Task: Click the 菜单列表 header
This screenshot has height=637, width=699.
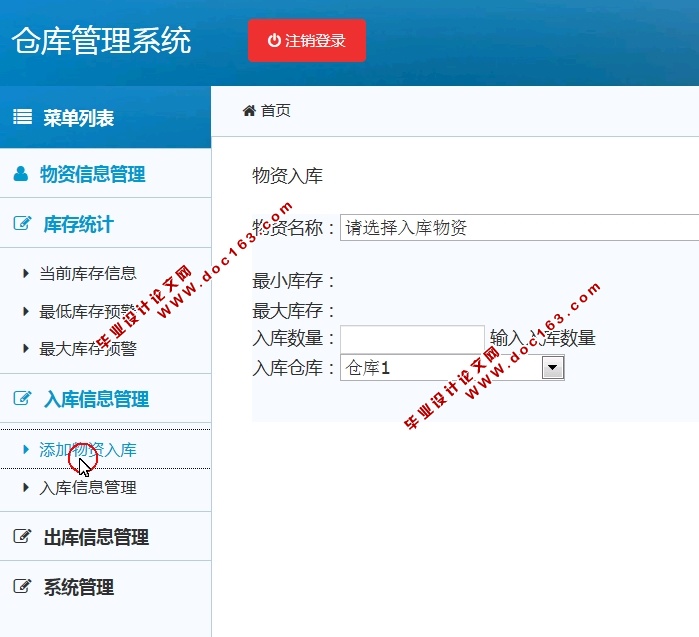Action: (79, 118)
